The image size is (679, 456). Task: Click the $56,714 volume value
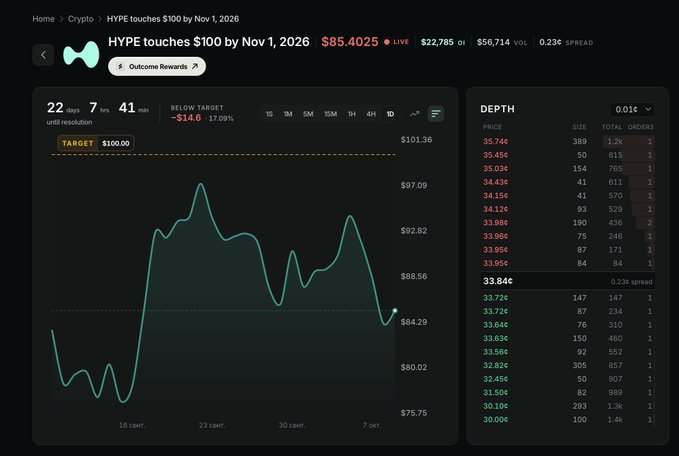tap(493, 42)
